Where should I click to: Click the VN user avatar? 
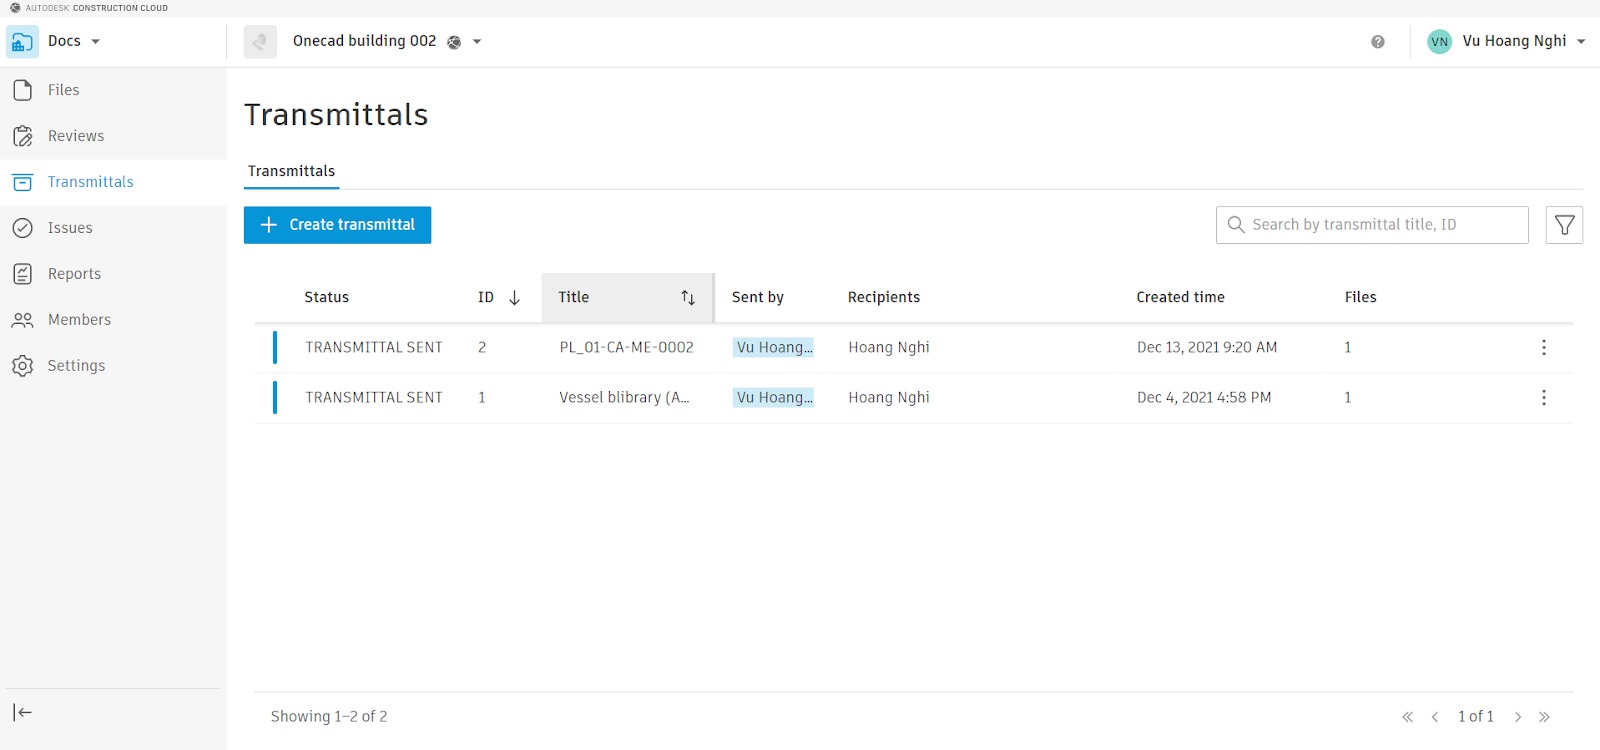click(1439, 41)
